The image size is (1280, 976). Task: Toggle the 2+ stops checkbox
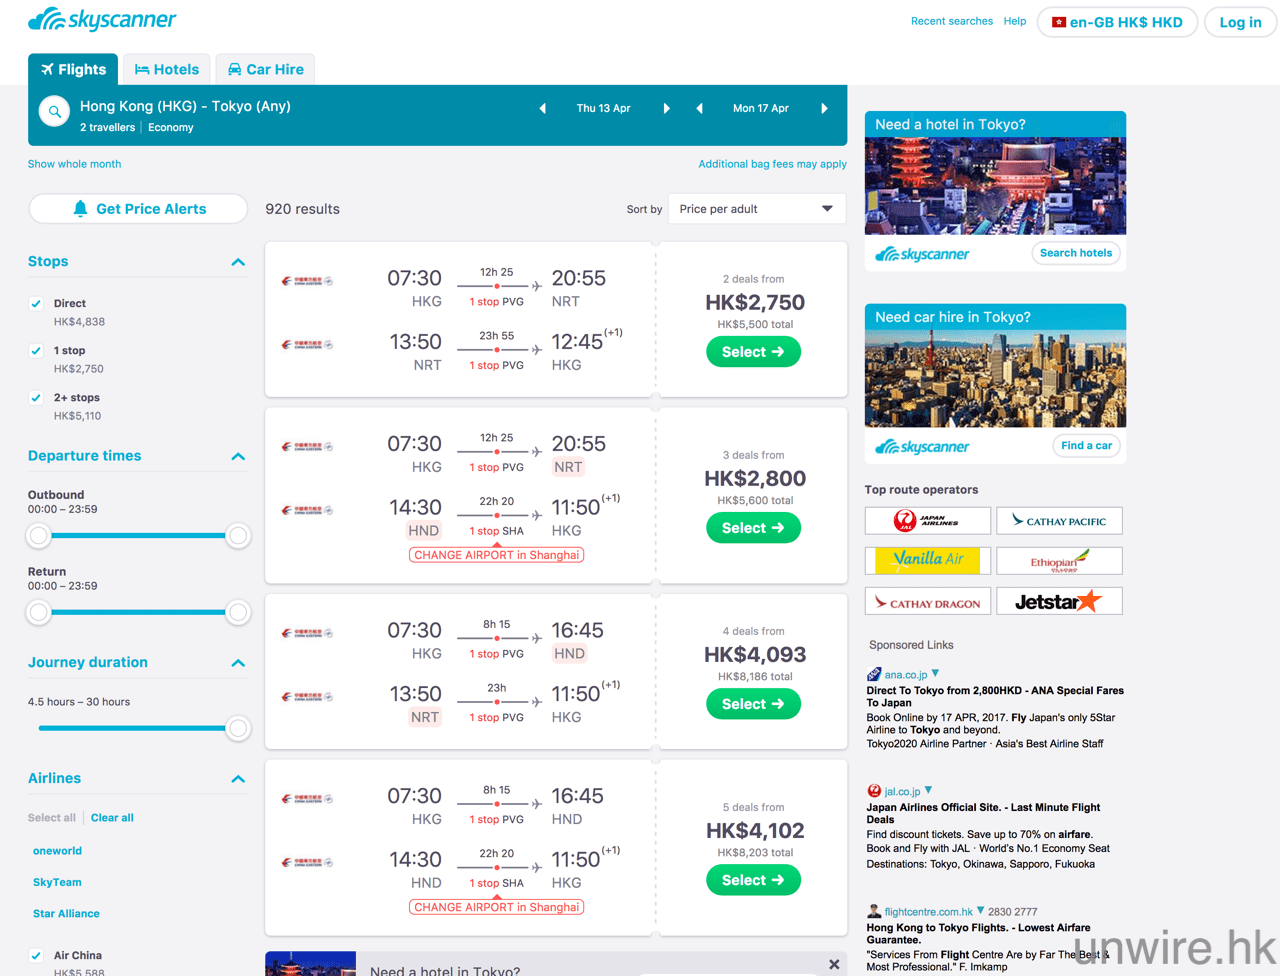pyautogui.click(x=37, y=398)
